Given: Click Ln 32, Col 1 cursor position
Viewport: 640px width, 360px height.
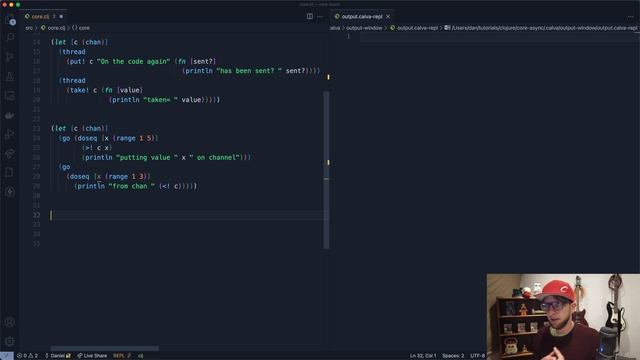Looking at the screenshot, I should click(423, 356).
